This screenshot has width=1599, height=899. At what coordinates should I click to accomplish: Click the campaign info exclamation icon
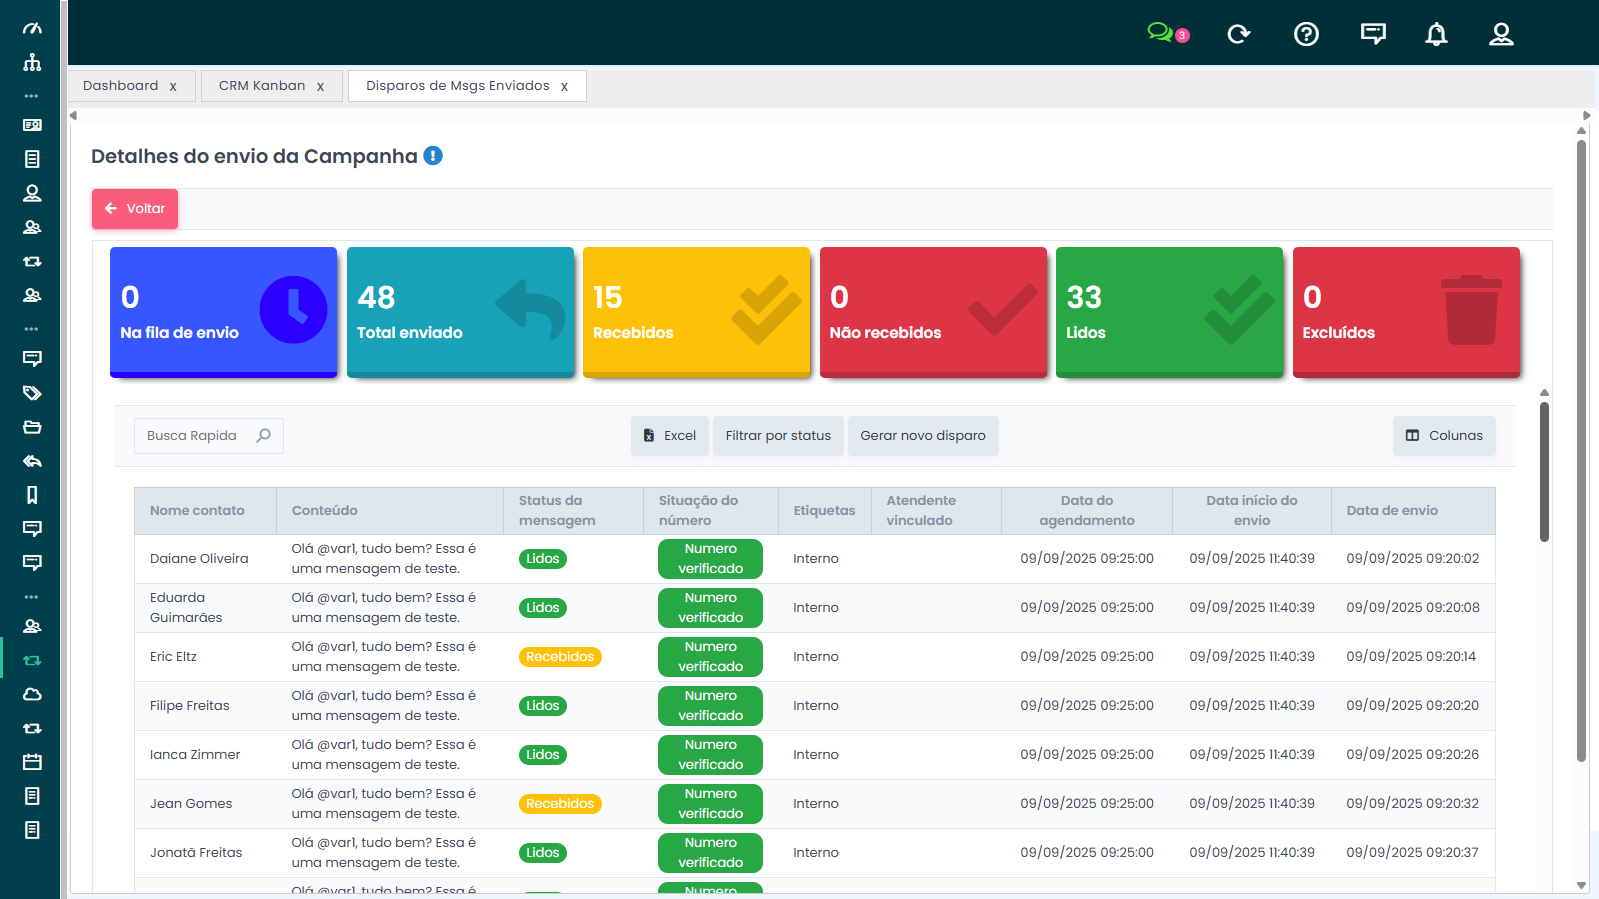coord(433,156)
